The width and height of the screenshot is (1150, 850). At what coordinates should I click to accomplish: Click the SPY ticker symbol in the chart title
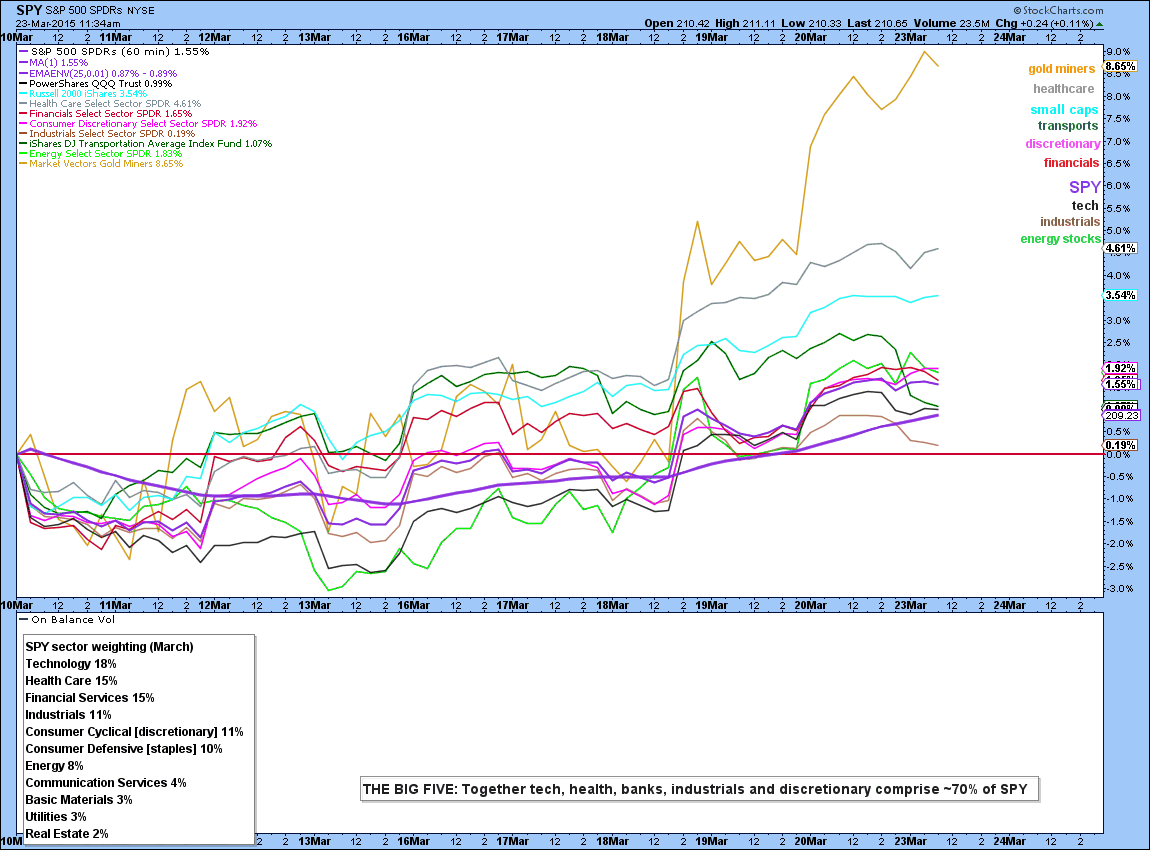pyautogui.click(x=29, y=10)
